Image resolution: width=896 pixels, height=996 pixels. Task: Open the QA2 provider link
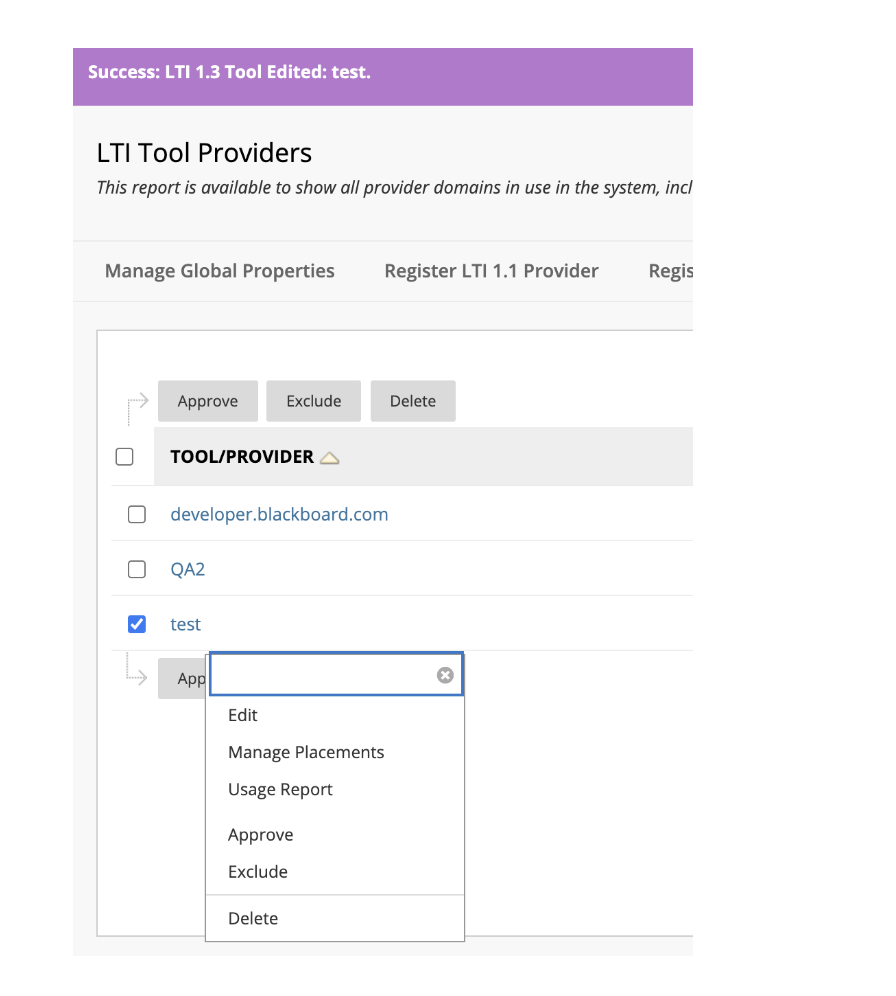(187, 569)
